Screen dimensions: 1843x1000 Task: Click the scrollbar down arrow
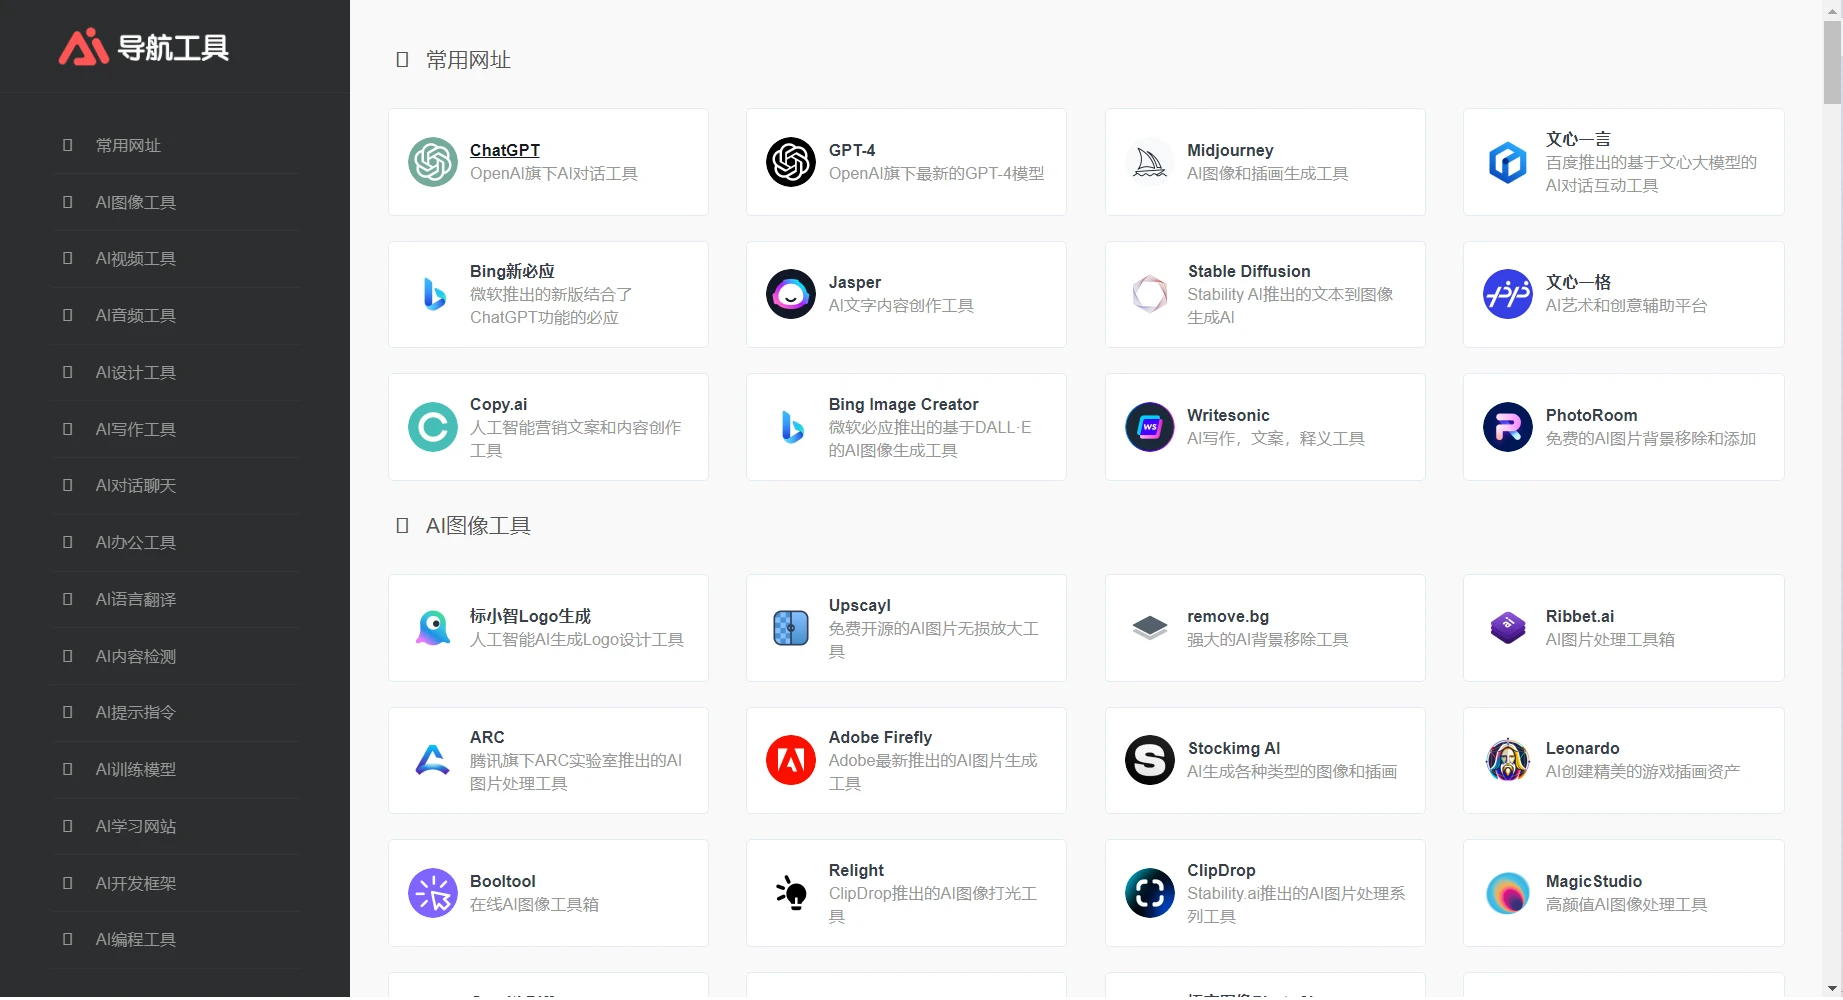point(1832,988)
